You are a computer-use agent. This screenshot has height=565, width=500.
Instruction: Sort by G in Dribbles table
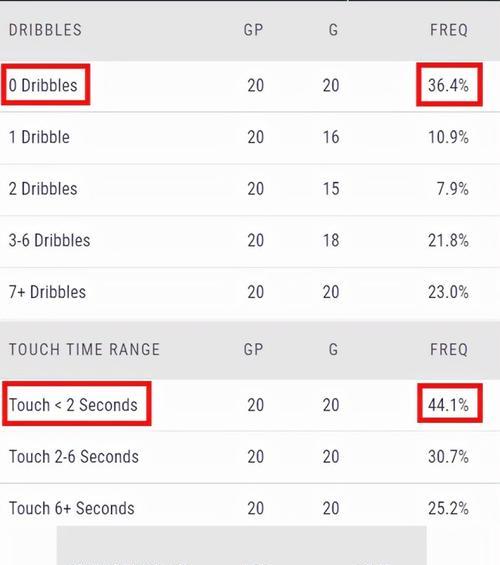coord(333,30)
